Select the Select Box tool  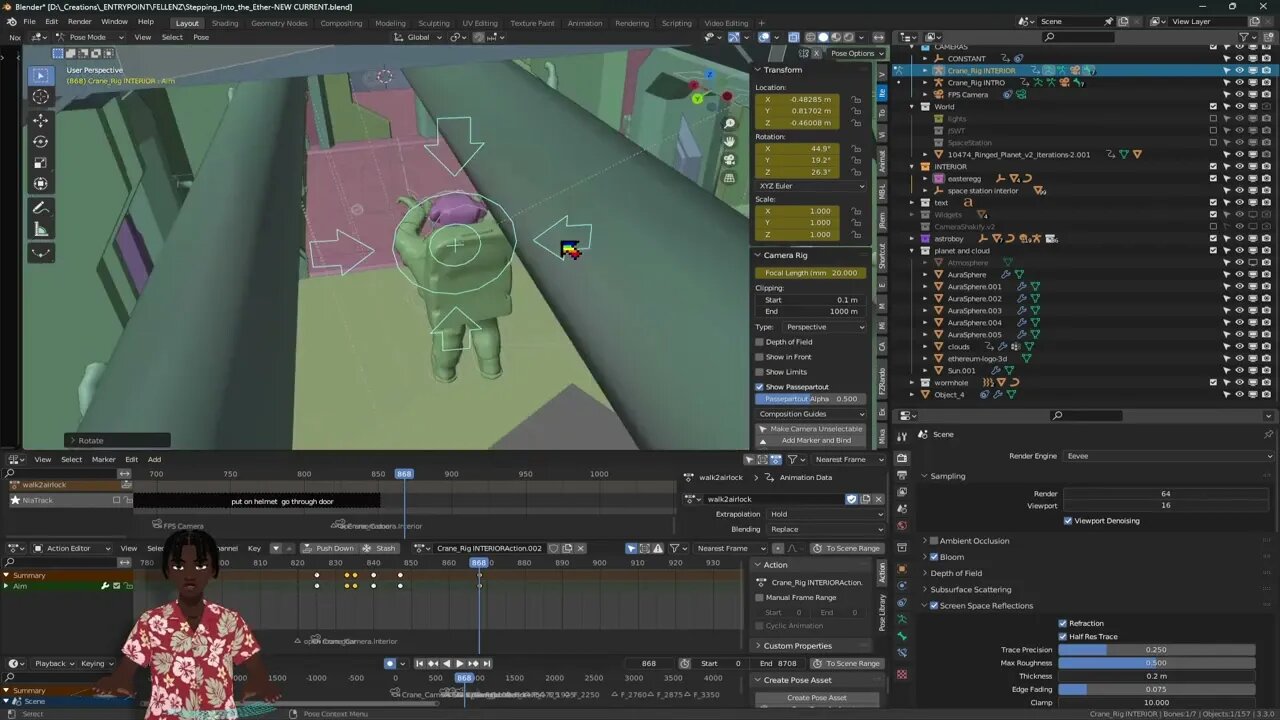click(41, 75)
